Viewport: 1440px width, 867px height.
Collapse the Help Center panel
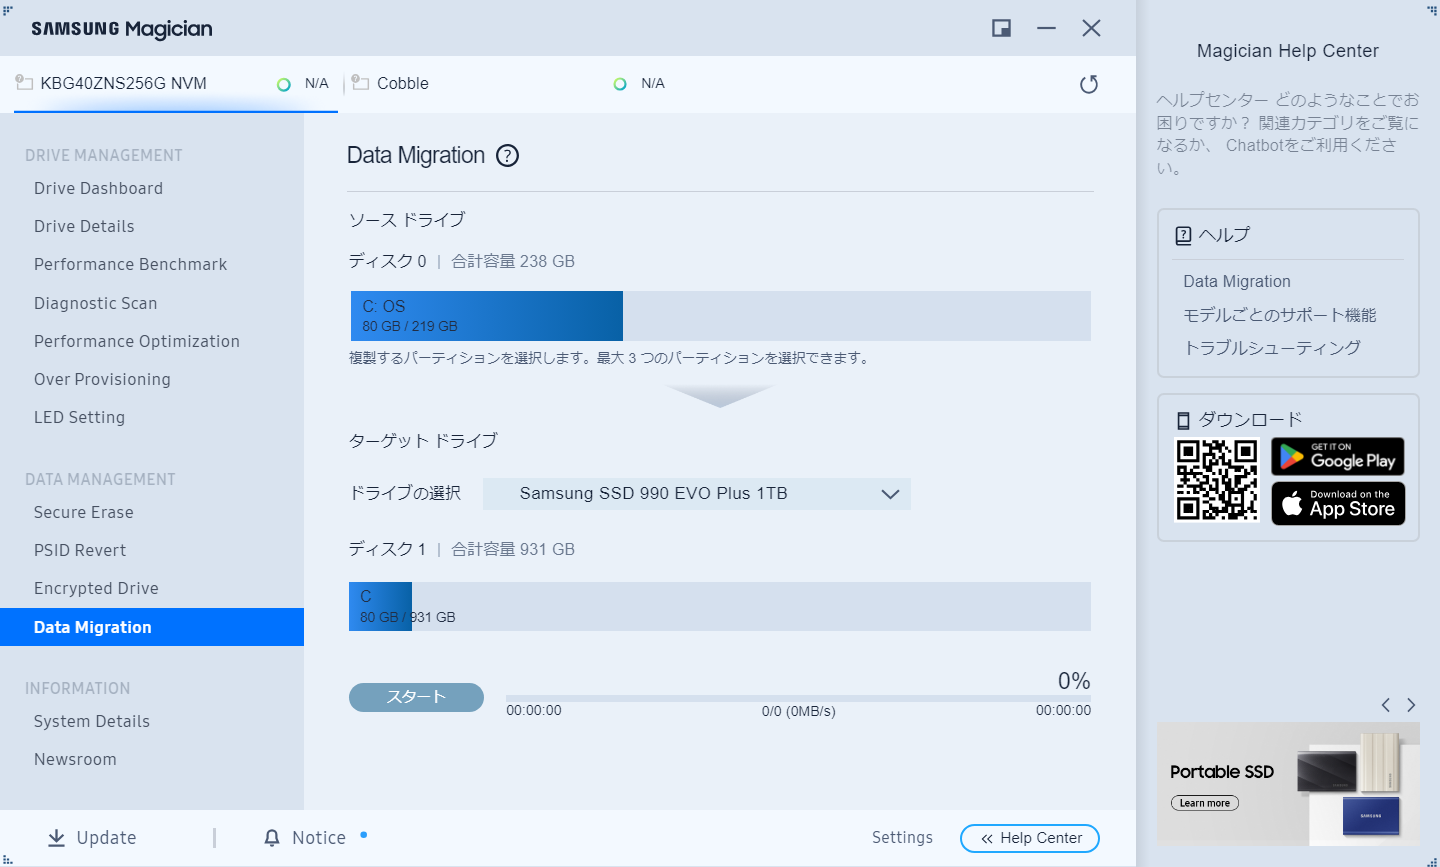point(1029,838)
